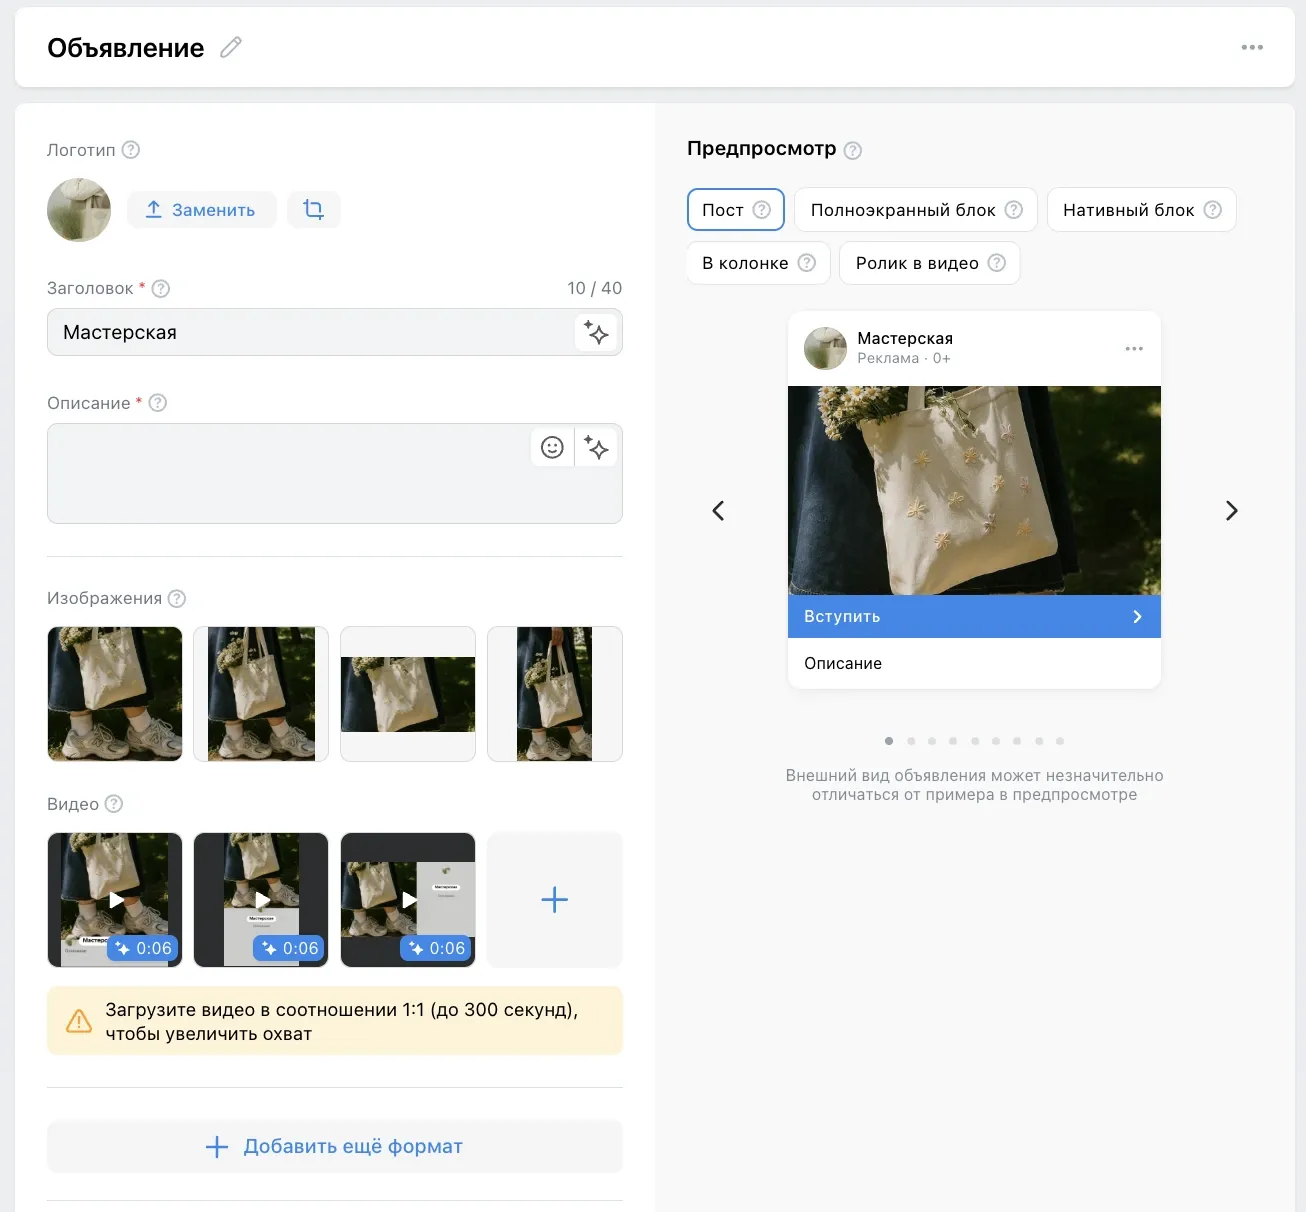Show help for Предпросмотр
The height and width of the screenshot is (1212, 1306).
853,150
